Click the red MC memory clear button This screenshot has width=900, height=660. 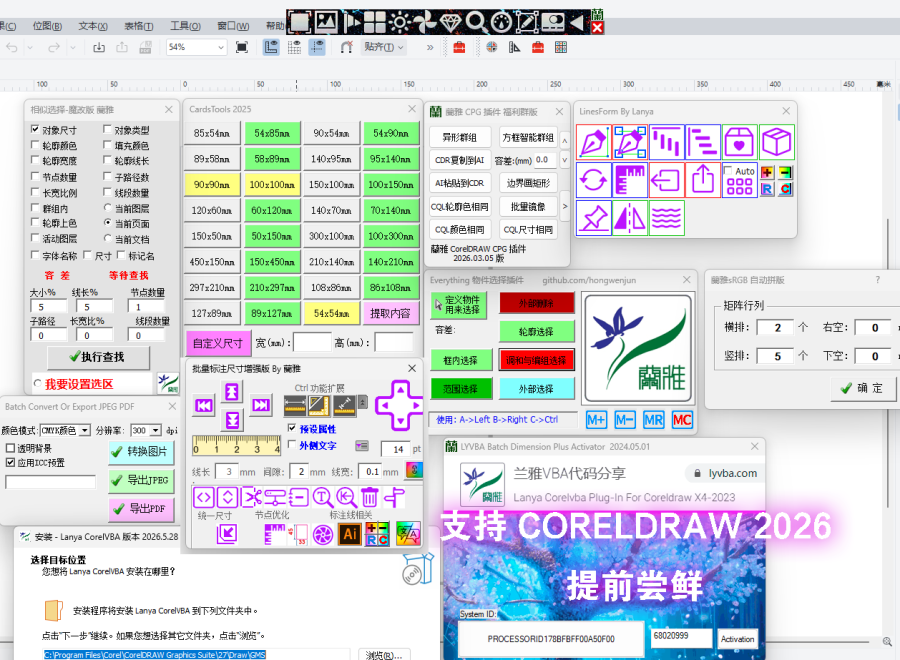point(682,420)
